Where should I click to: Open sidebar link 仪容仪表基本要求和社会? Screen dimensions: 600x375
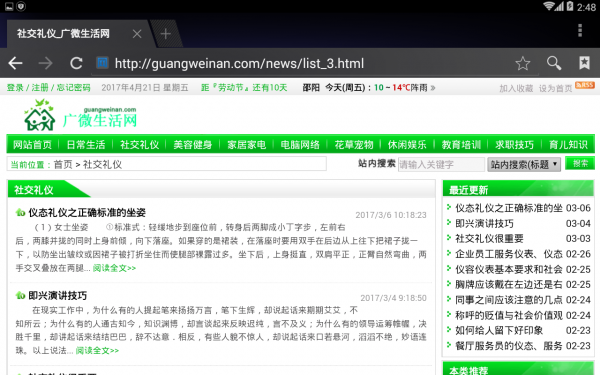pos(509,269)
